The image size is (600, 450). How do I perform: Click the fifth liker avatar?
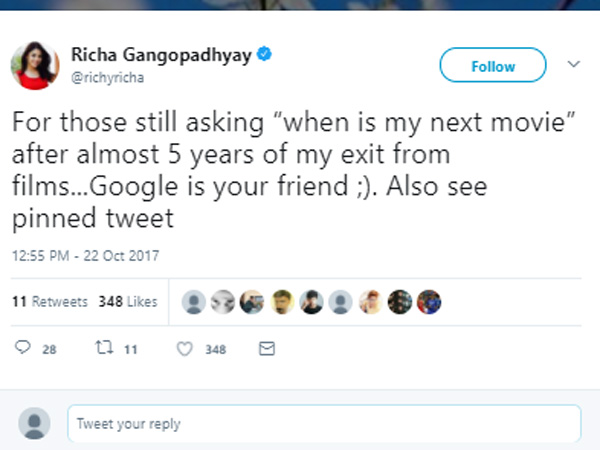pyautogui.click(x=312, y=301)
